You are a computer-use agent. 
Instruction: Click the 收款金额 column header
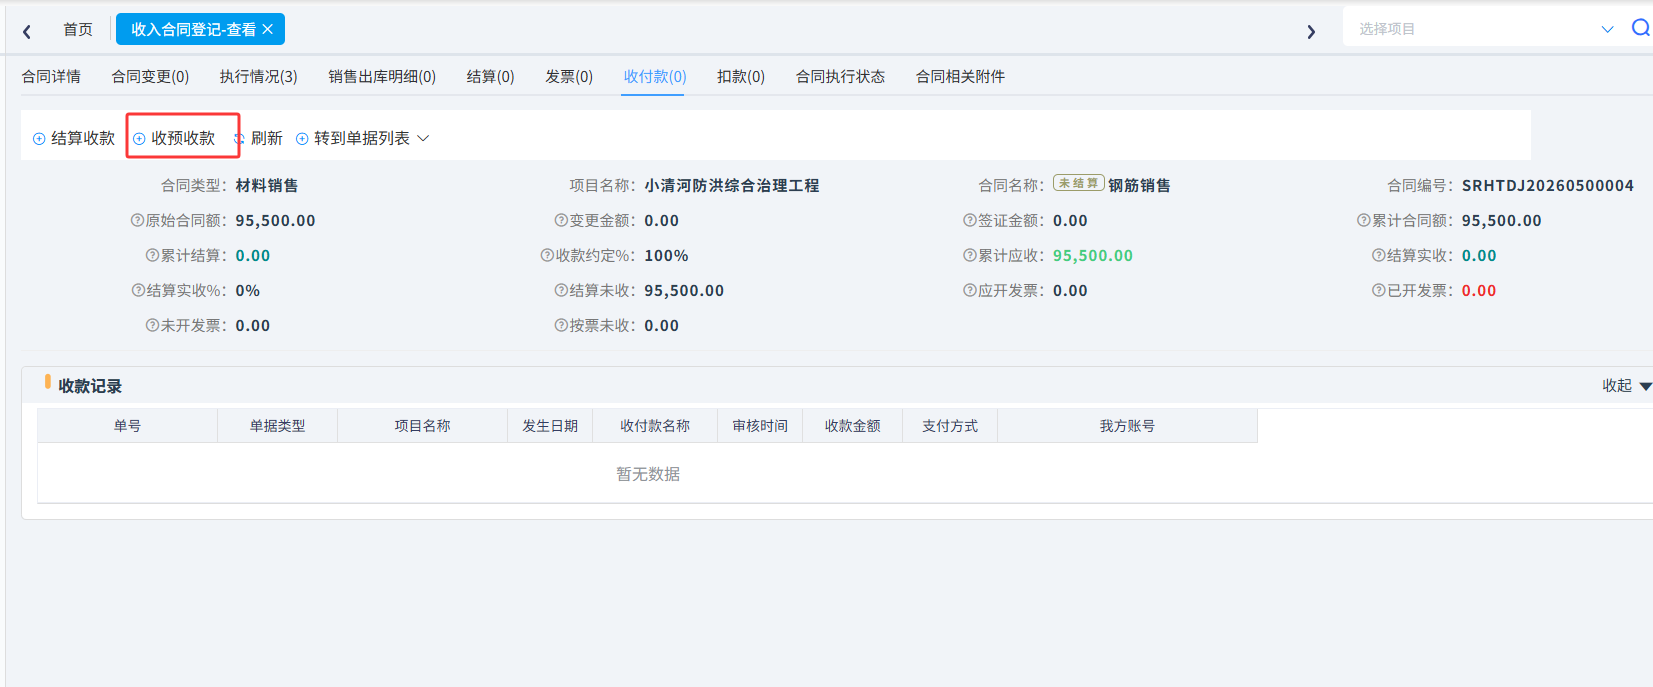(x=852, y=426)
